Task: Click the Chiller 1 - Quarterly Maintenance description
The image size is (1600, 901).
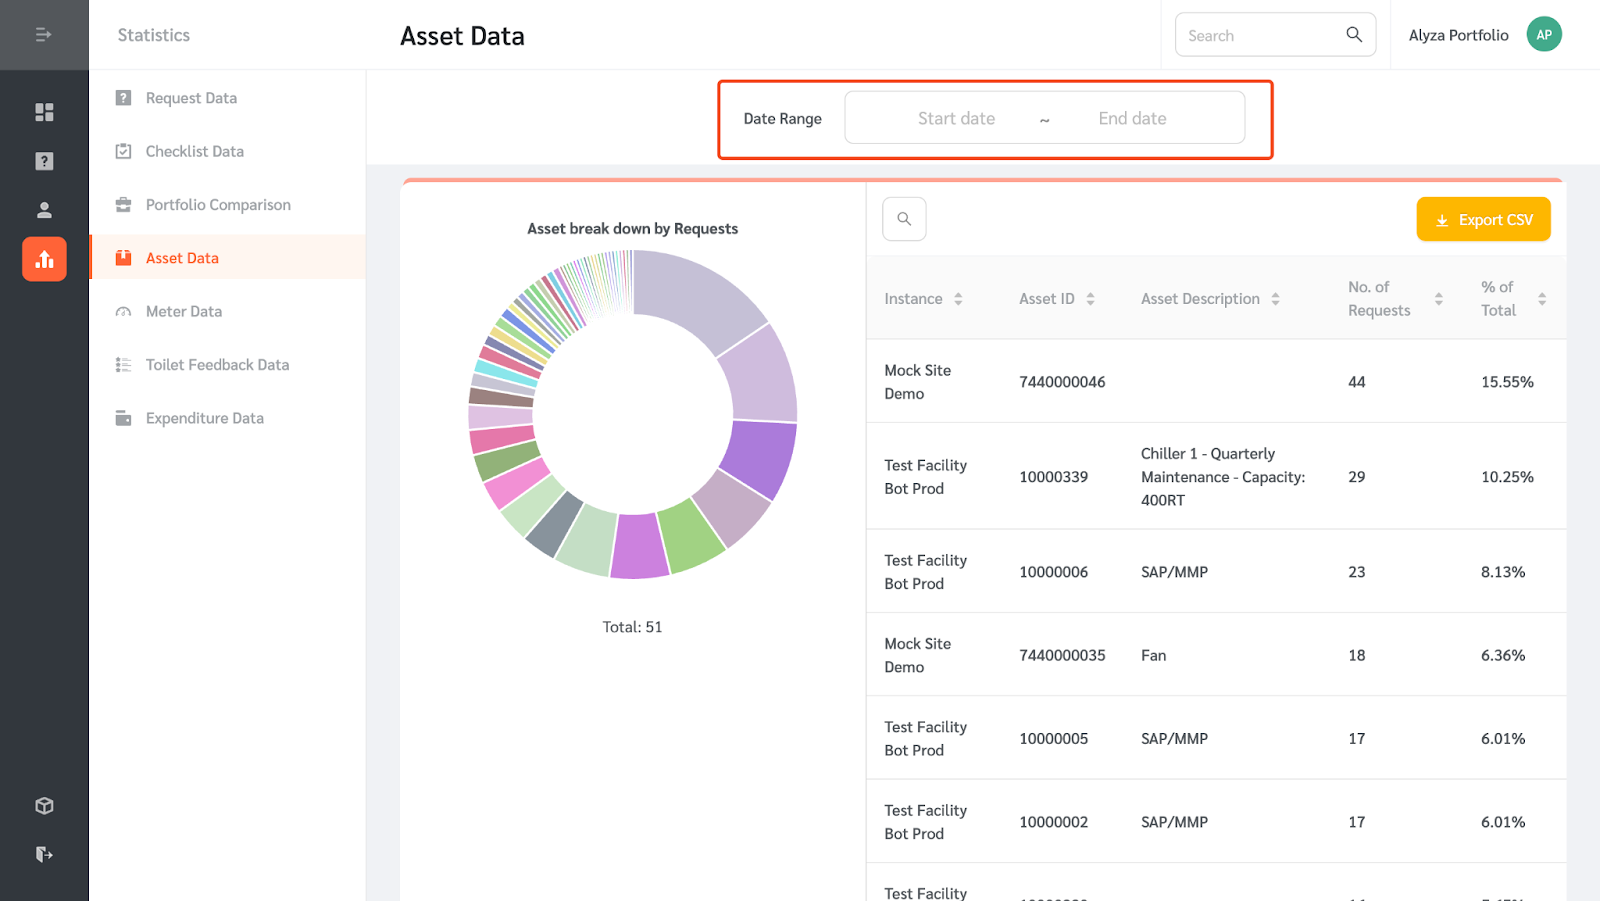Action: (1223, 477)
